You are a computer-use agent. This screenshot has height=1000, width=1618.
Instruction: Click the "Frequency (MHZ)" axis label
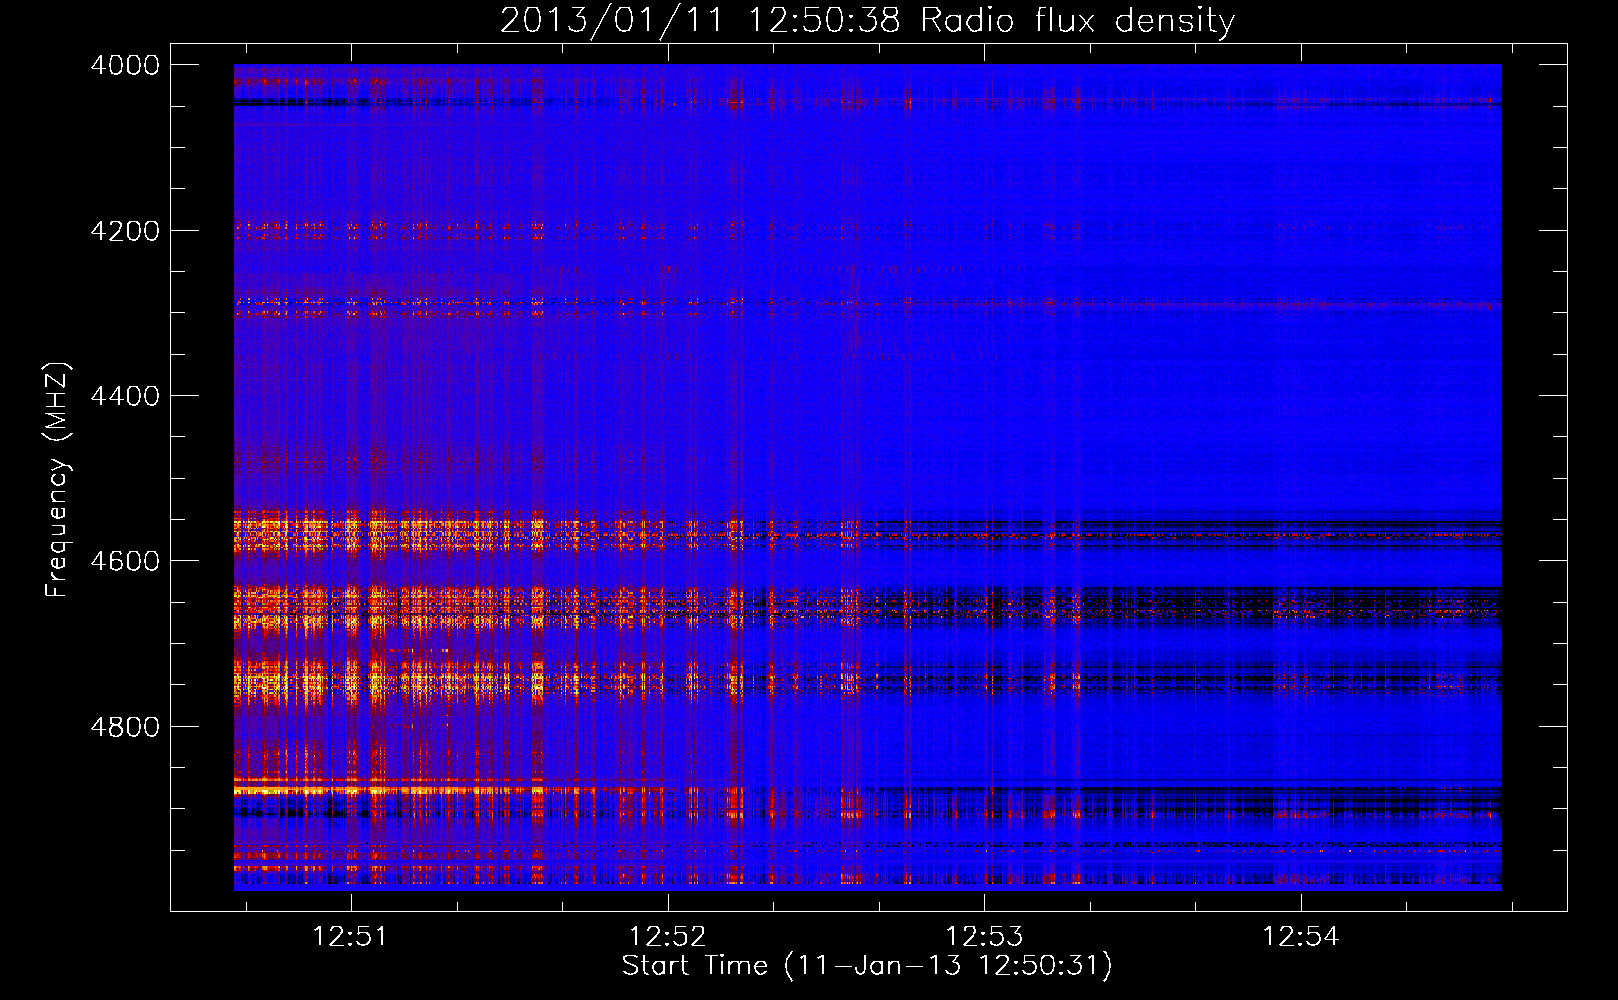tap(58, 480)
